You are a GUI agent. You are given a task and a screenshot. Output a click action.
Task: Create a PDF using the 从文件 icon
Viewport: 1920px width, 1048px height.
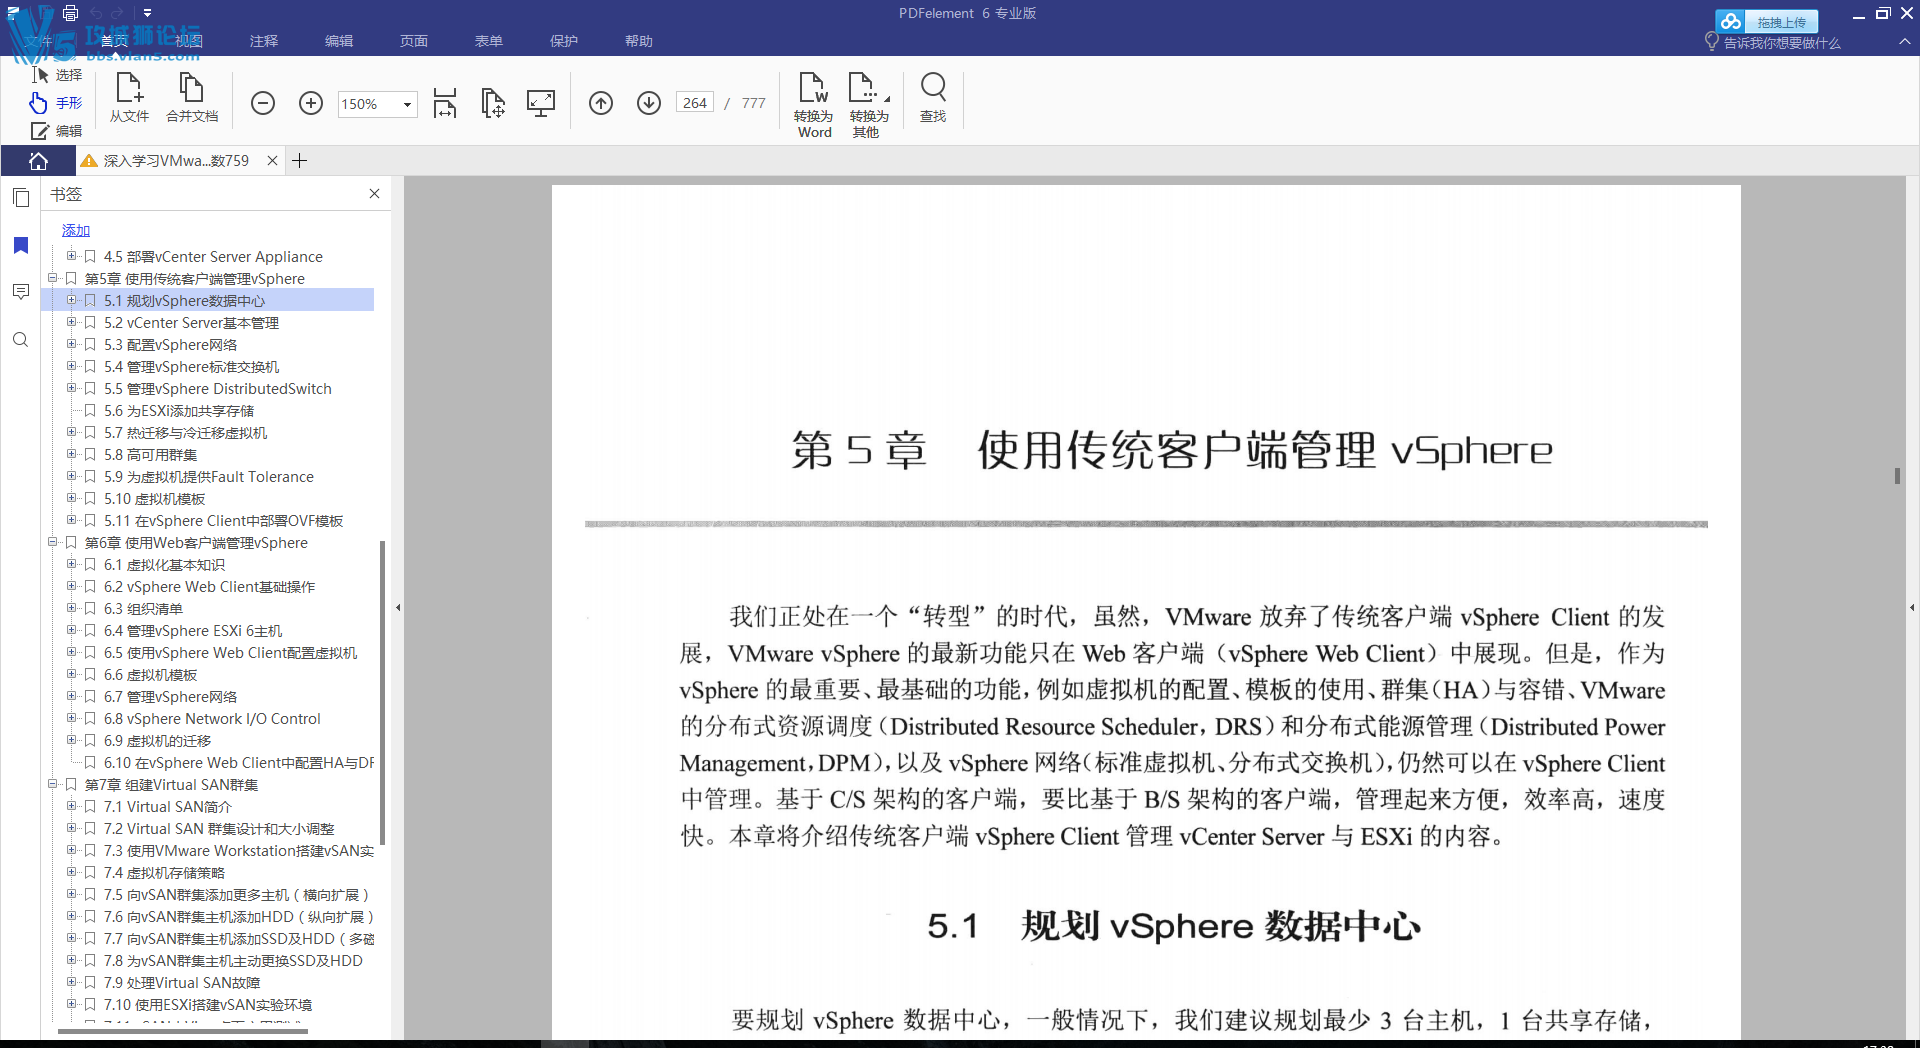[129, 100]
